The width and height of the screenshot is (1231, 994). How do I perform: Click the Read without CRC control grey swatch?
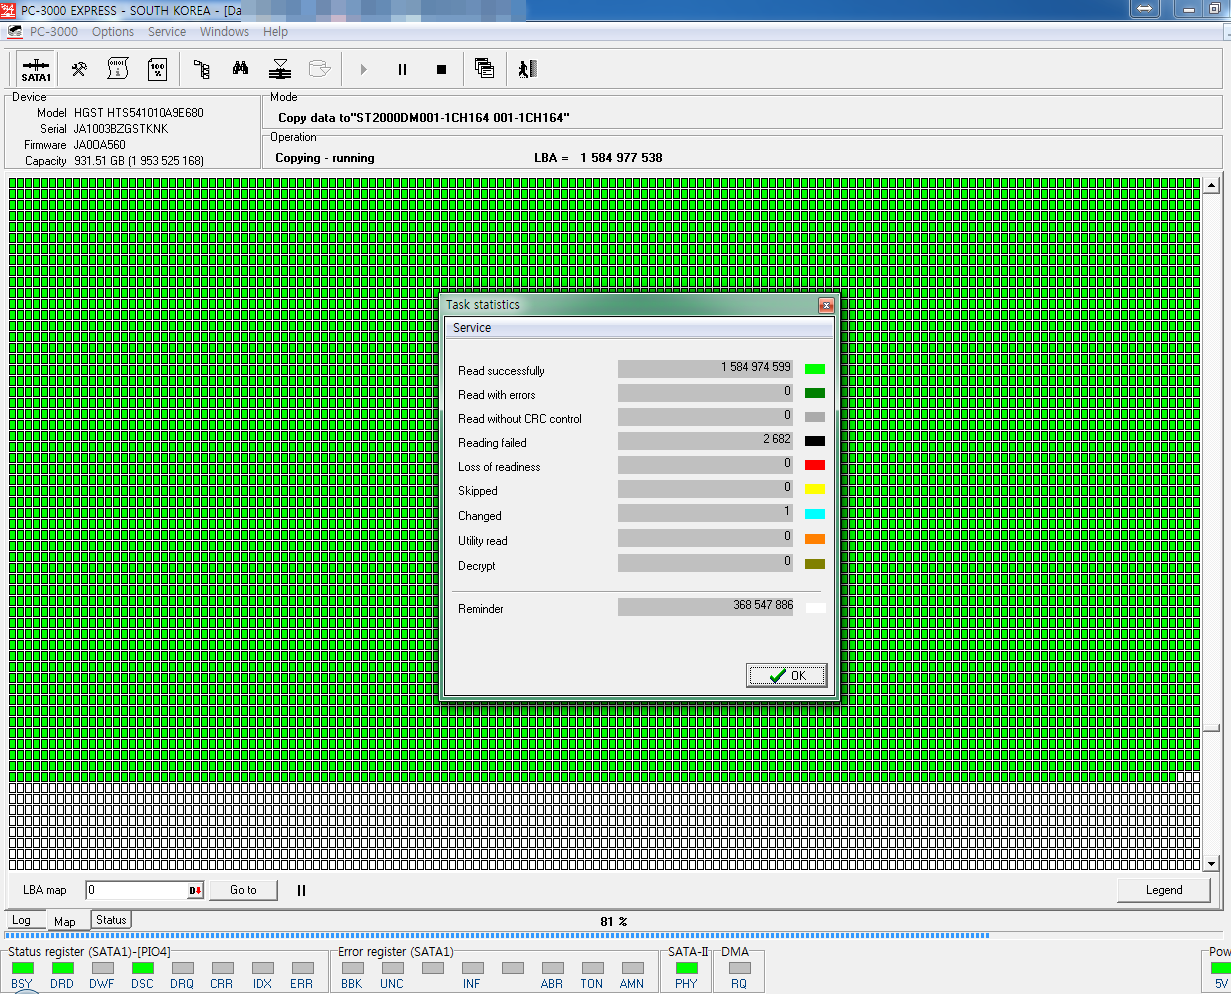click(x=815, y=417)
